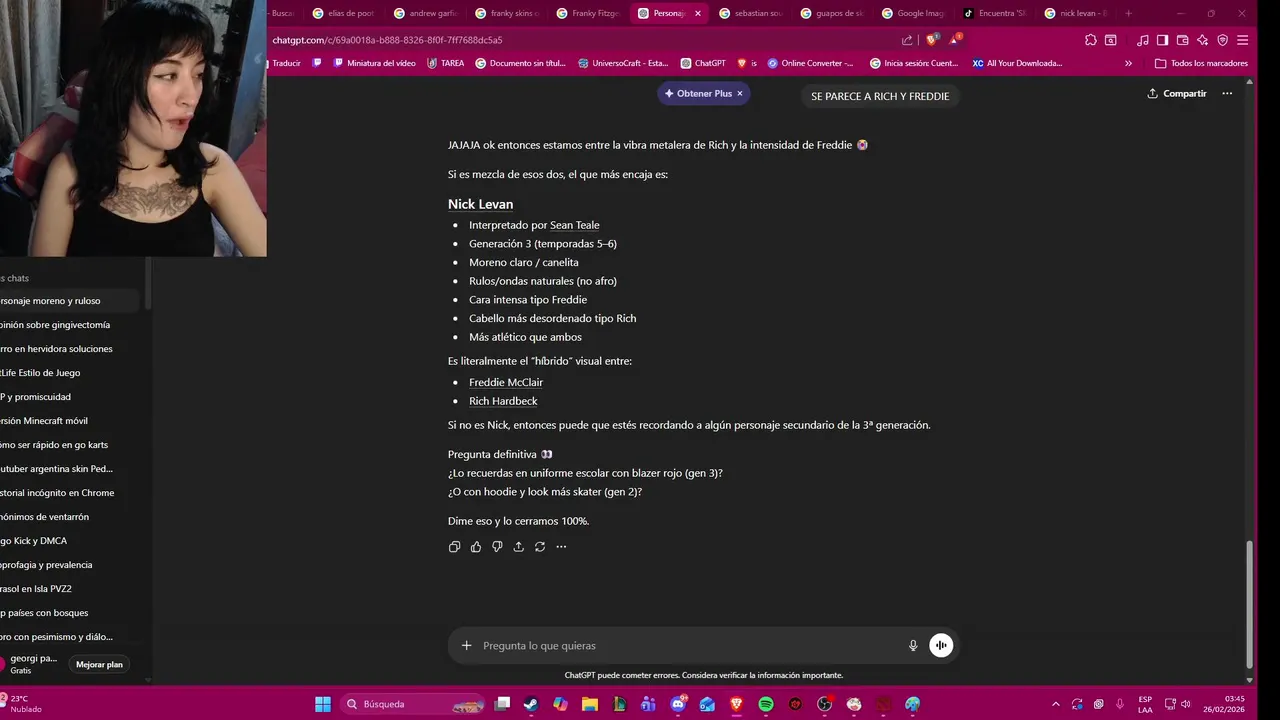Switch to the Google Imag tab
The height and width of the screenshot is (720, 1280).
coord(913,13)
